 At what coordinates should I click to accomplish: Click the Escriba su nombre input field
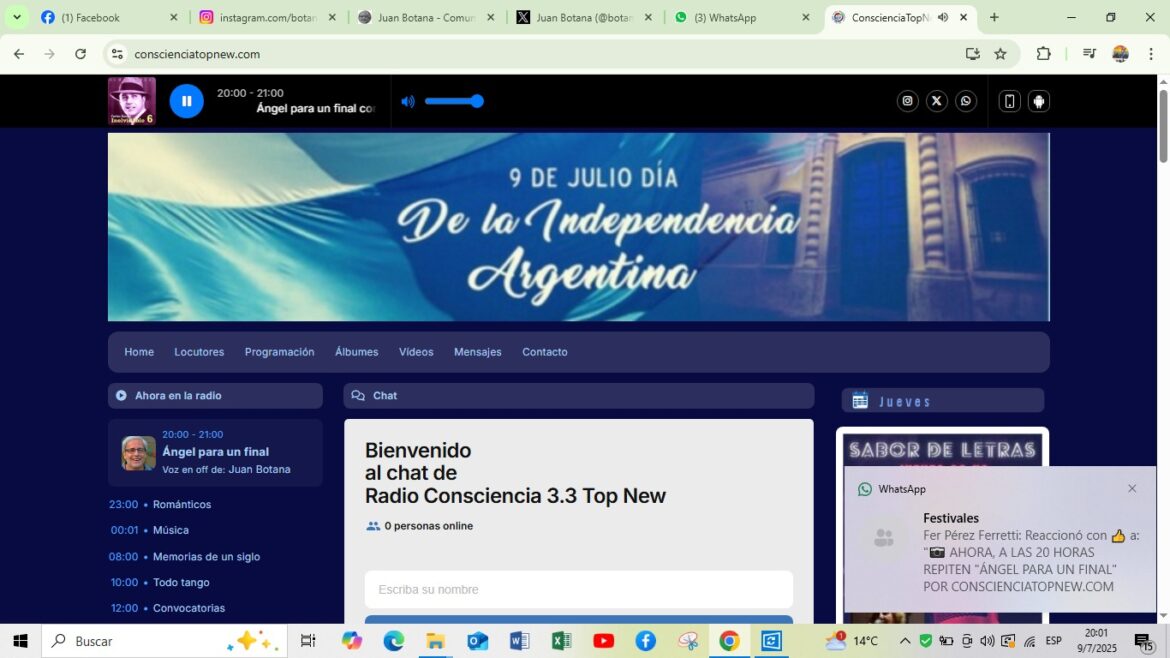(578, 589)
